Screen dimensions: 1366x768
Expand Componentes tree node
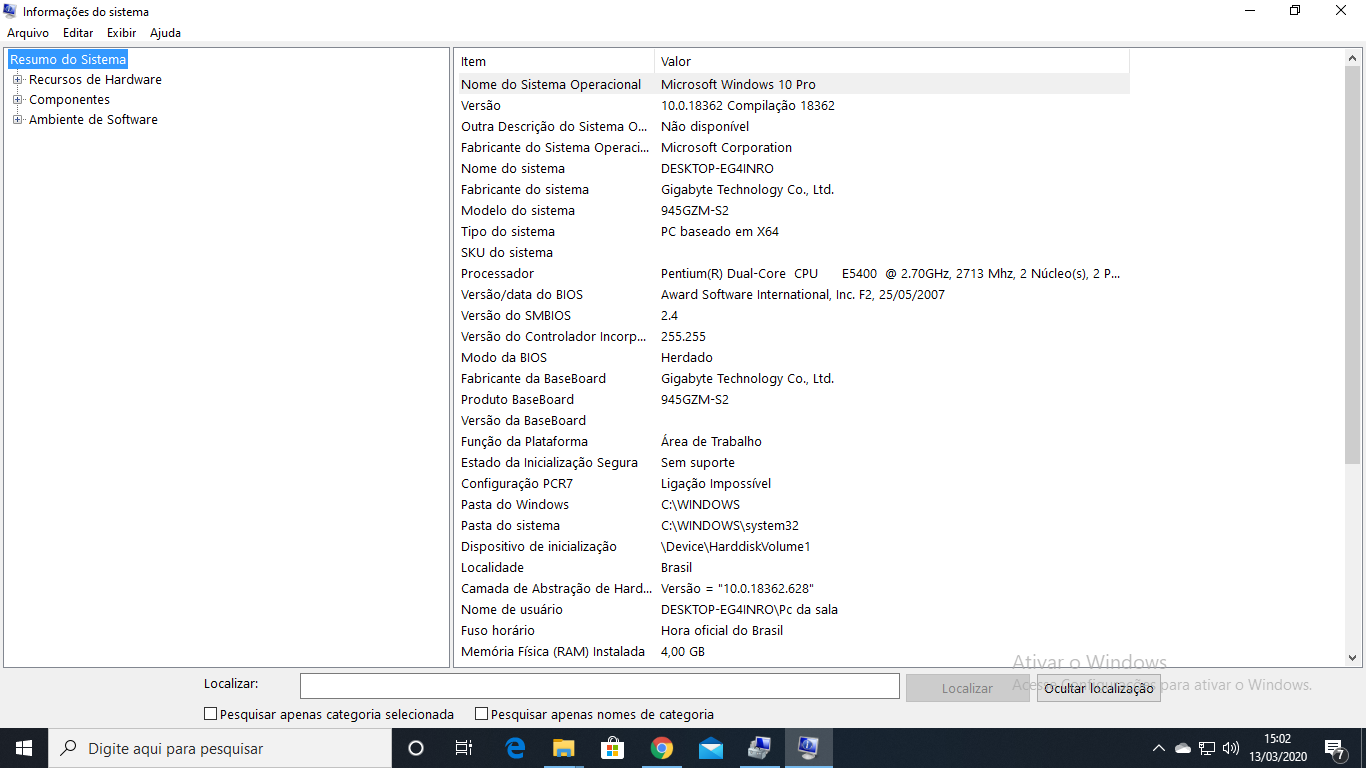[17, 99]
